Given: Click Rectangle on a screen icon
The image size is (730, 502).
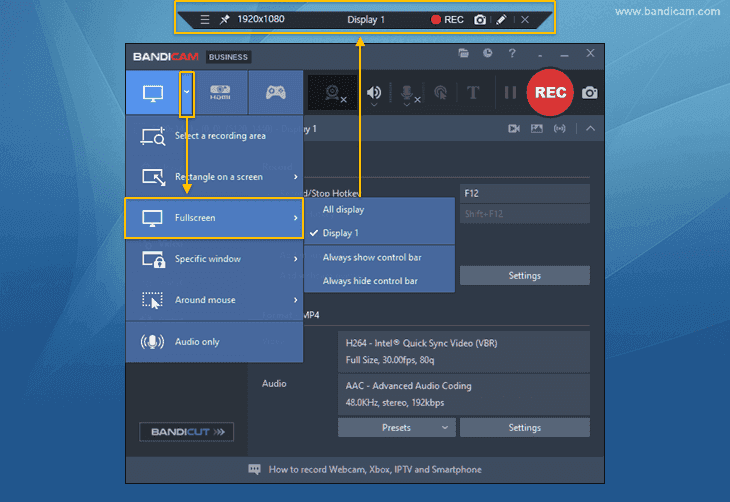Looking at the screenshot, I should (x=154, y=177).
